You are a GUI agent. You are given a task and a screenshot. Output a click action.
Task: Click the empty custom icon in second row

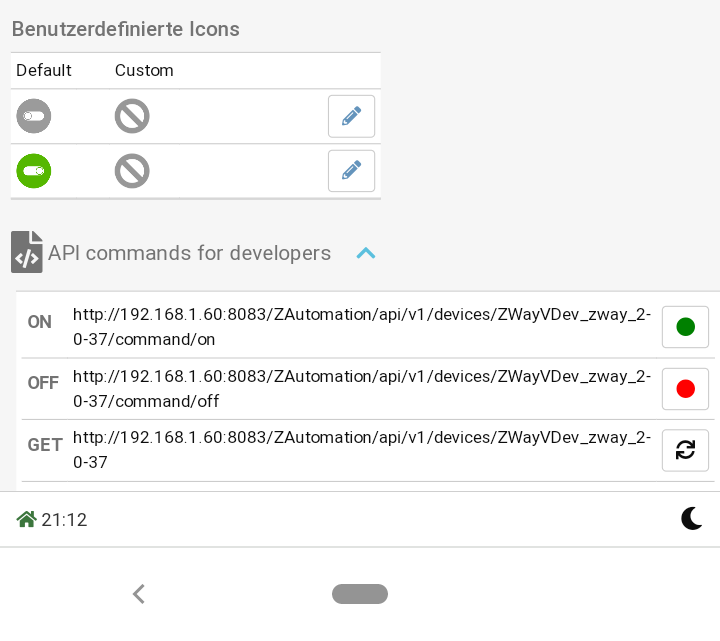click(x=132, y=171)
